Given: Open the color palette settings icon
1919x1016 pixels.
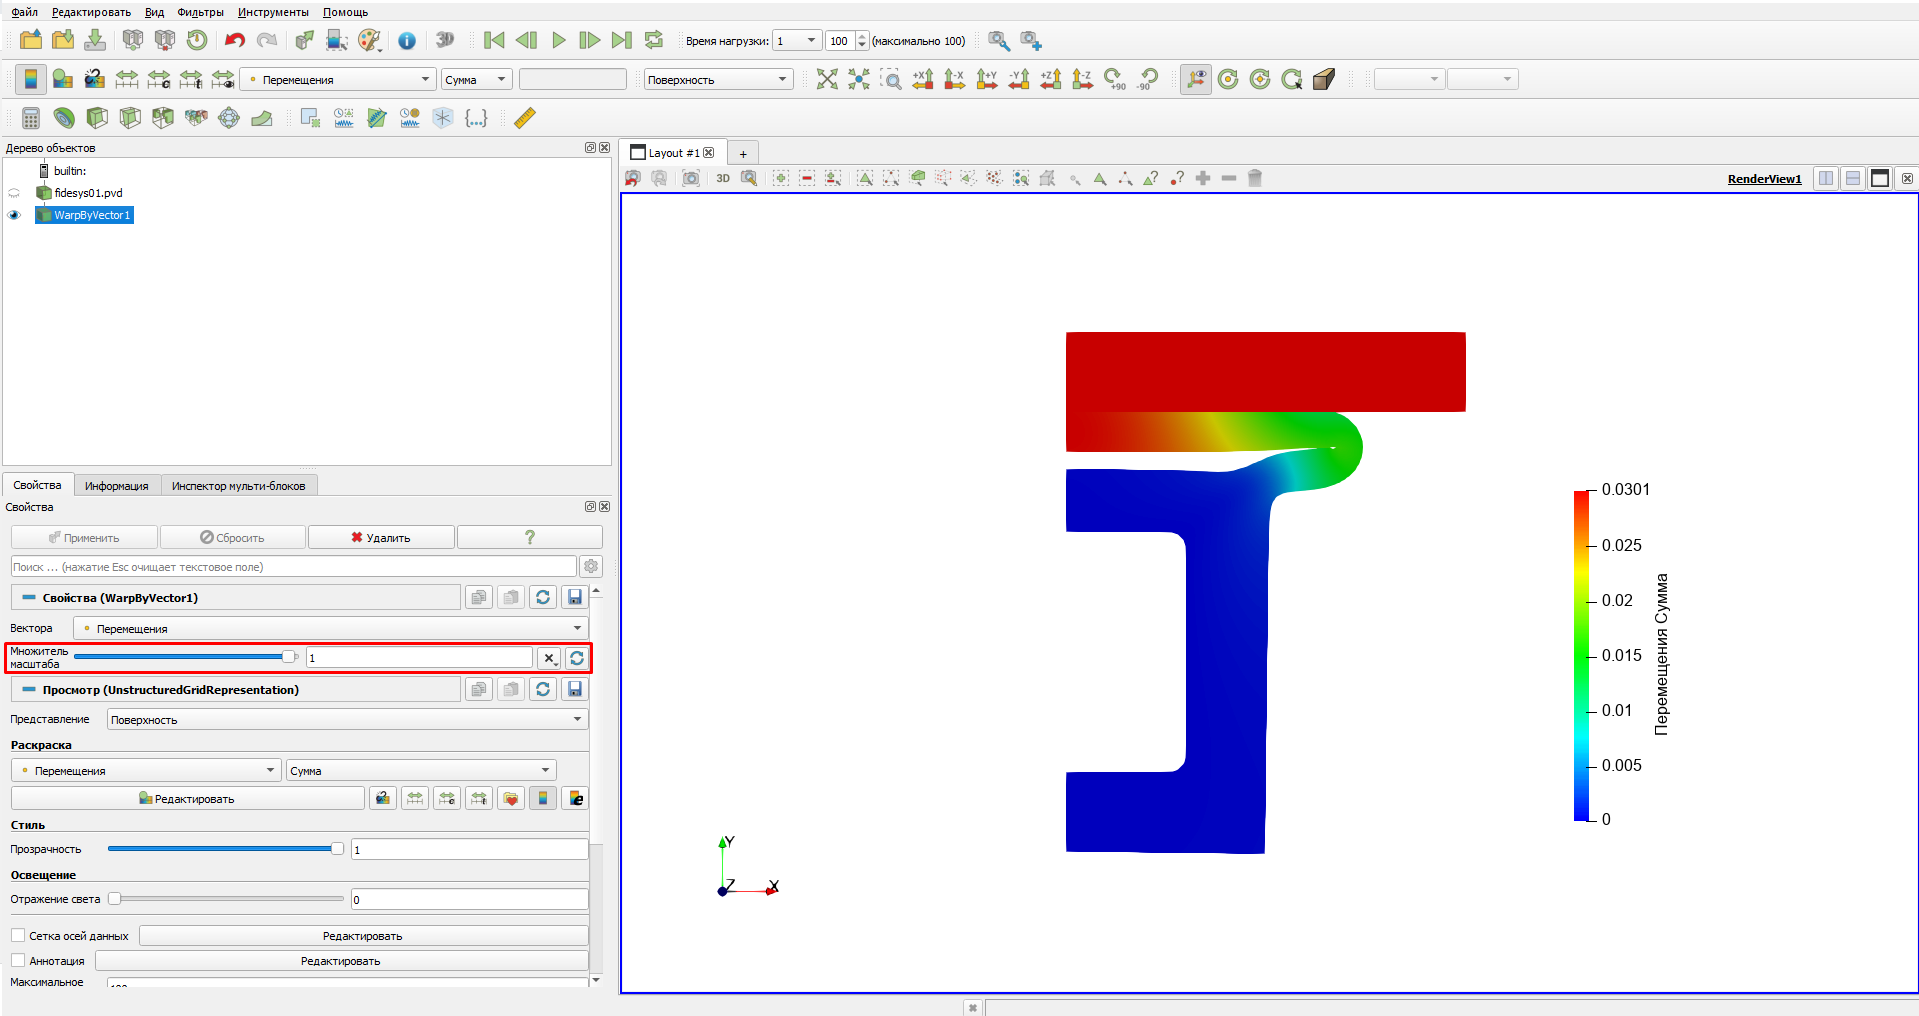Looking at the screenshot, I should [x=369, y=40].
